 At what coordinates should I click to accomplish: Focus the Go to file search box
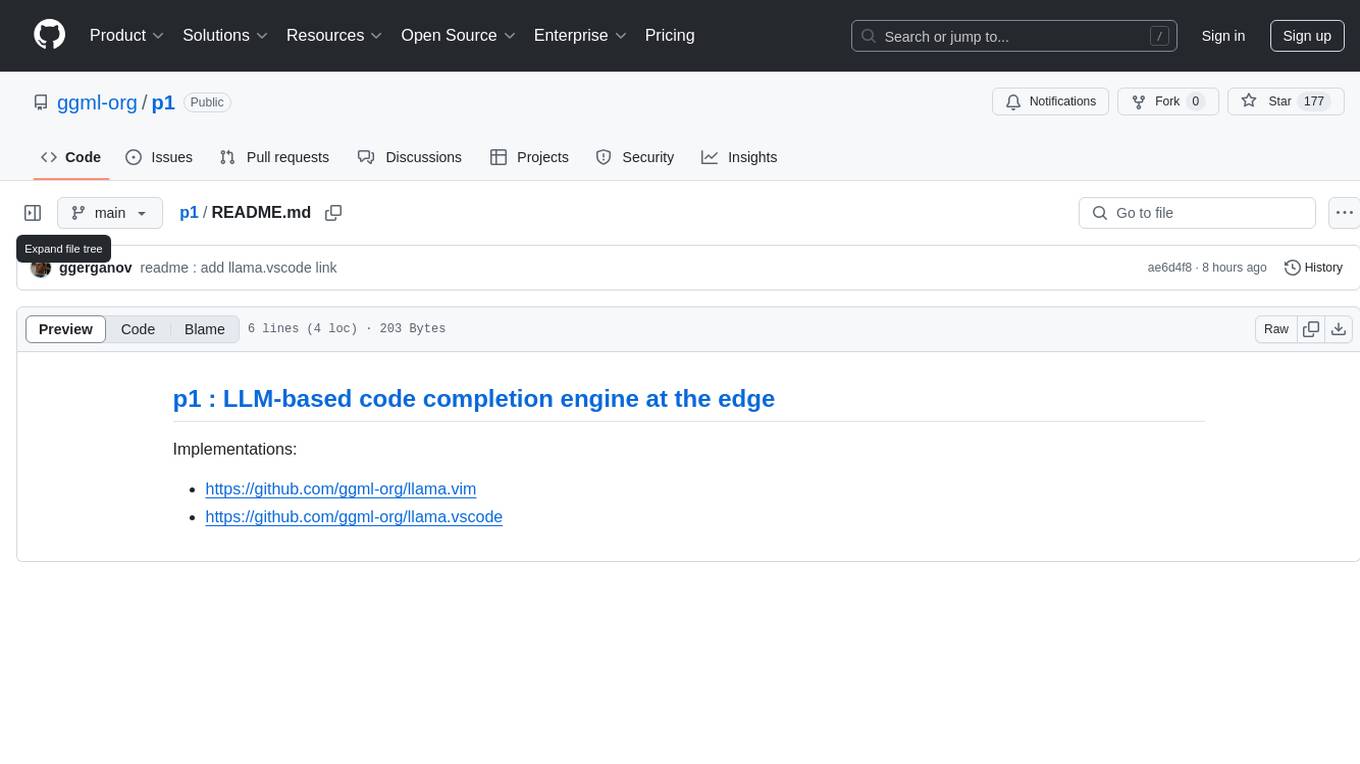click(x=1197, y=213)
